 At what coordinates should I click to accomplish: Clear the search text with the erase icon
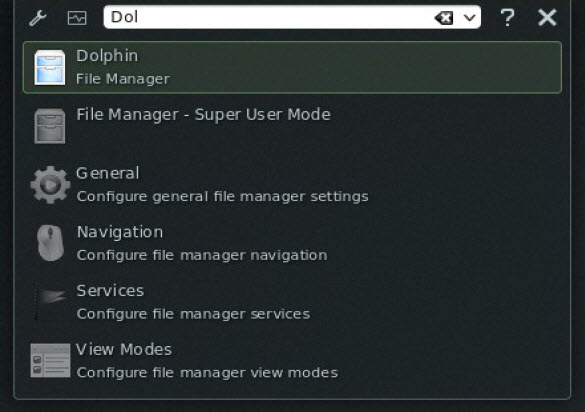point(444,18)
